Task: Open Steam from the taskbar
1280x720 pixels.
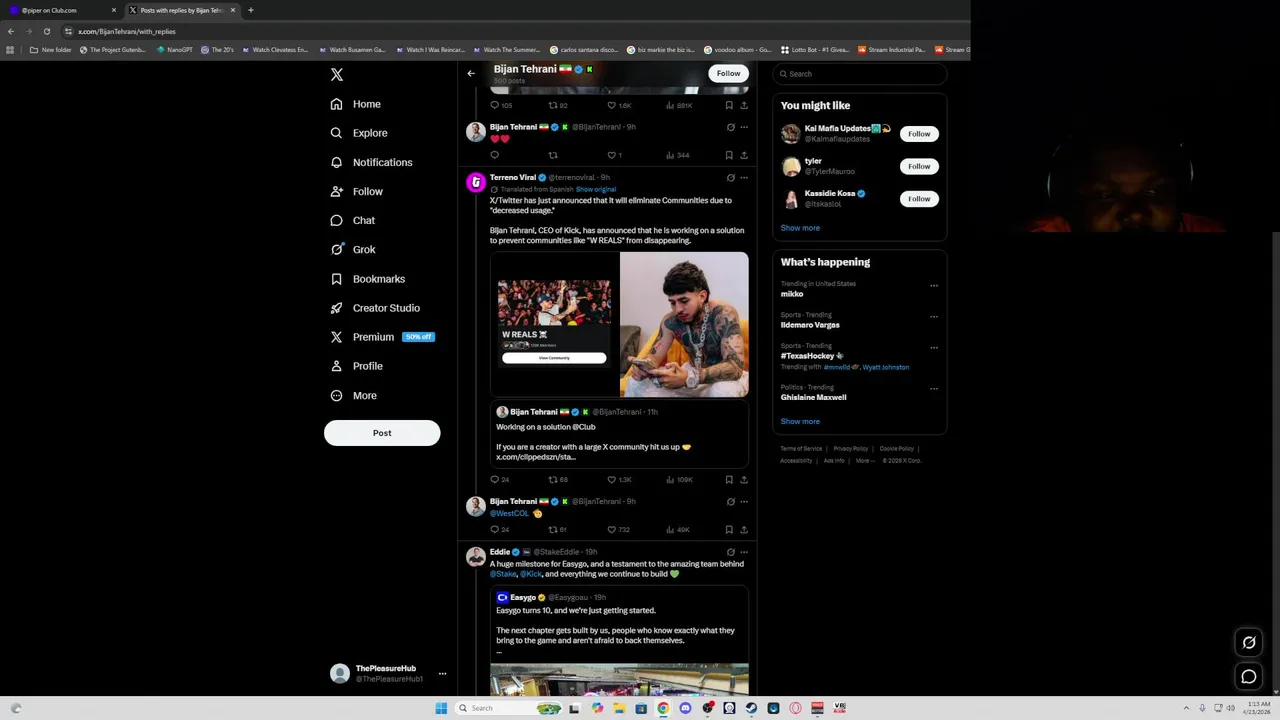Action: coord(751,708)
